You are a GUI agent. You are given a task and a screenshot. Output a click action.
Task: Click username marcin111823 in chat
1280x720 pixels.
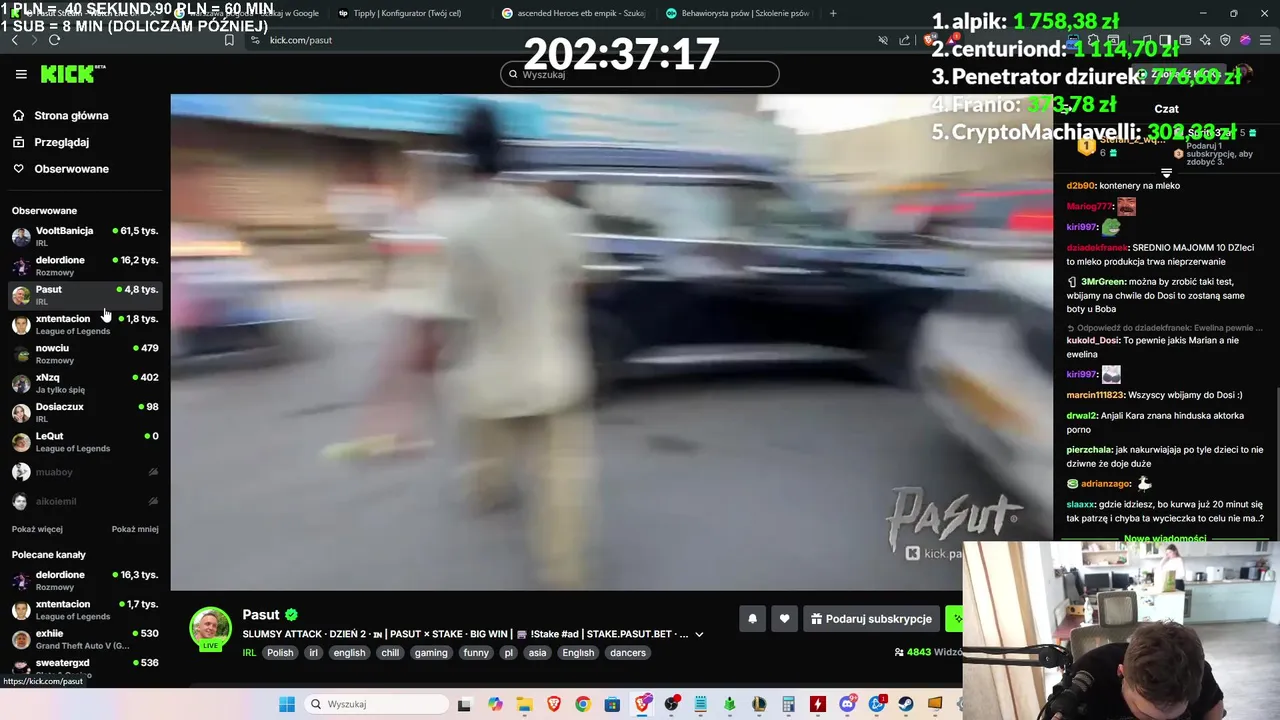pos(1095,395)
